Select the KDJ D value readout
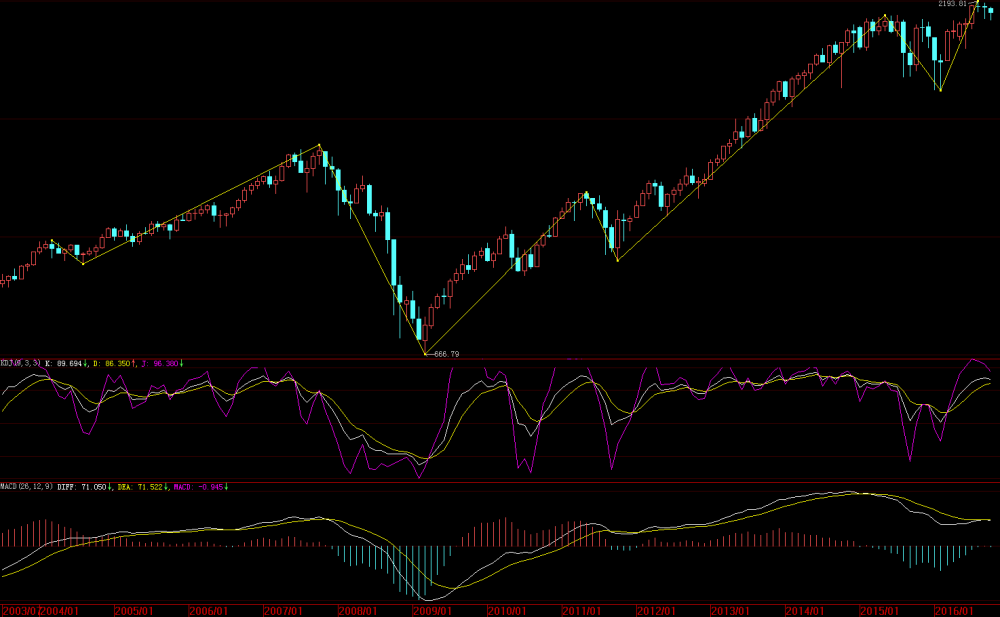 click(115, 363)
